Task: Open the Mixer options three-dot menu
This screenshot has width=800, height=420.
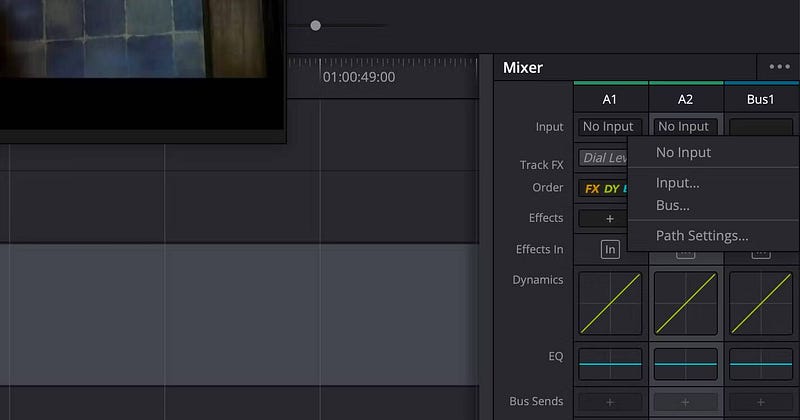Action: [x=779, y=67]
